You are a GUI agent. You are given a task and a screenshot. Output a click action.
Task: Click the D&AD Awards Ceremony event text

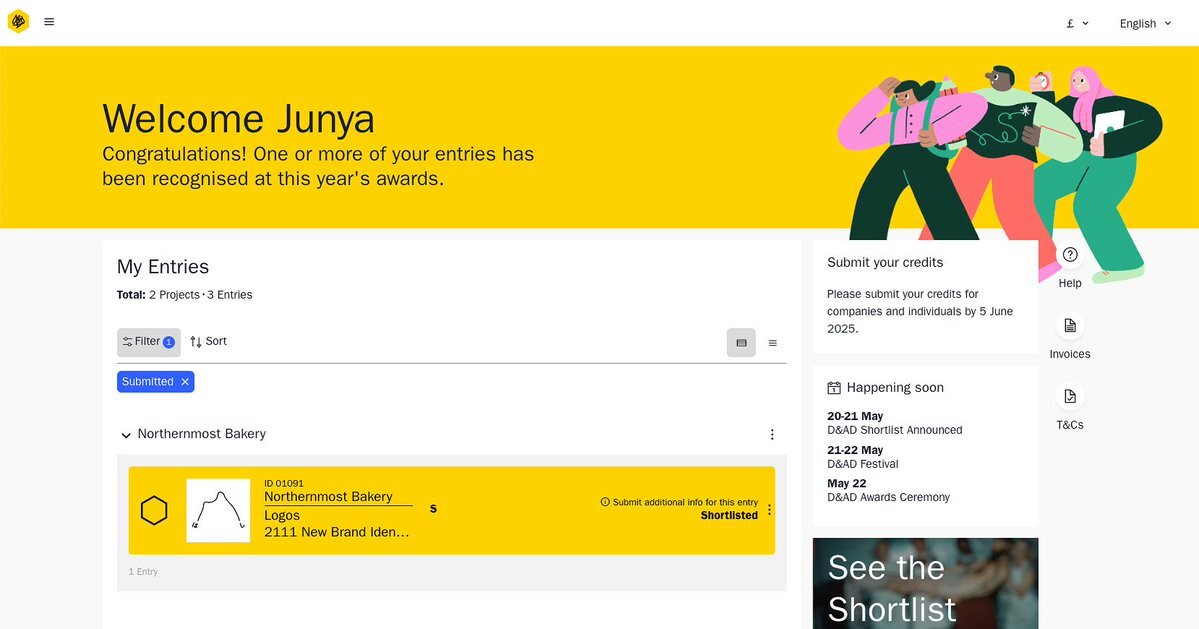(889, 498)
